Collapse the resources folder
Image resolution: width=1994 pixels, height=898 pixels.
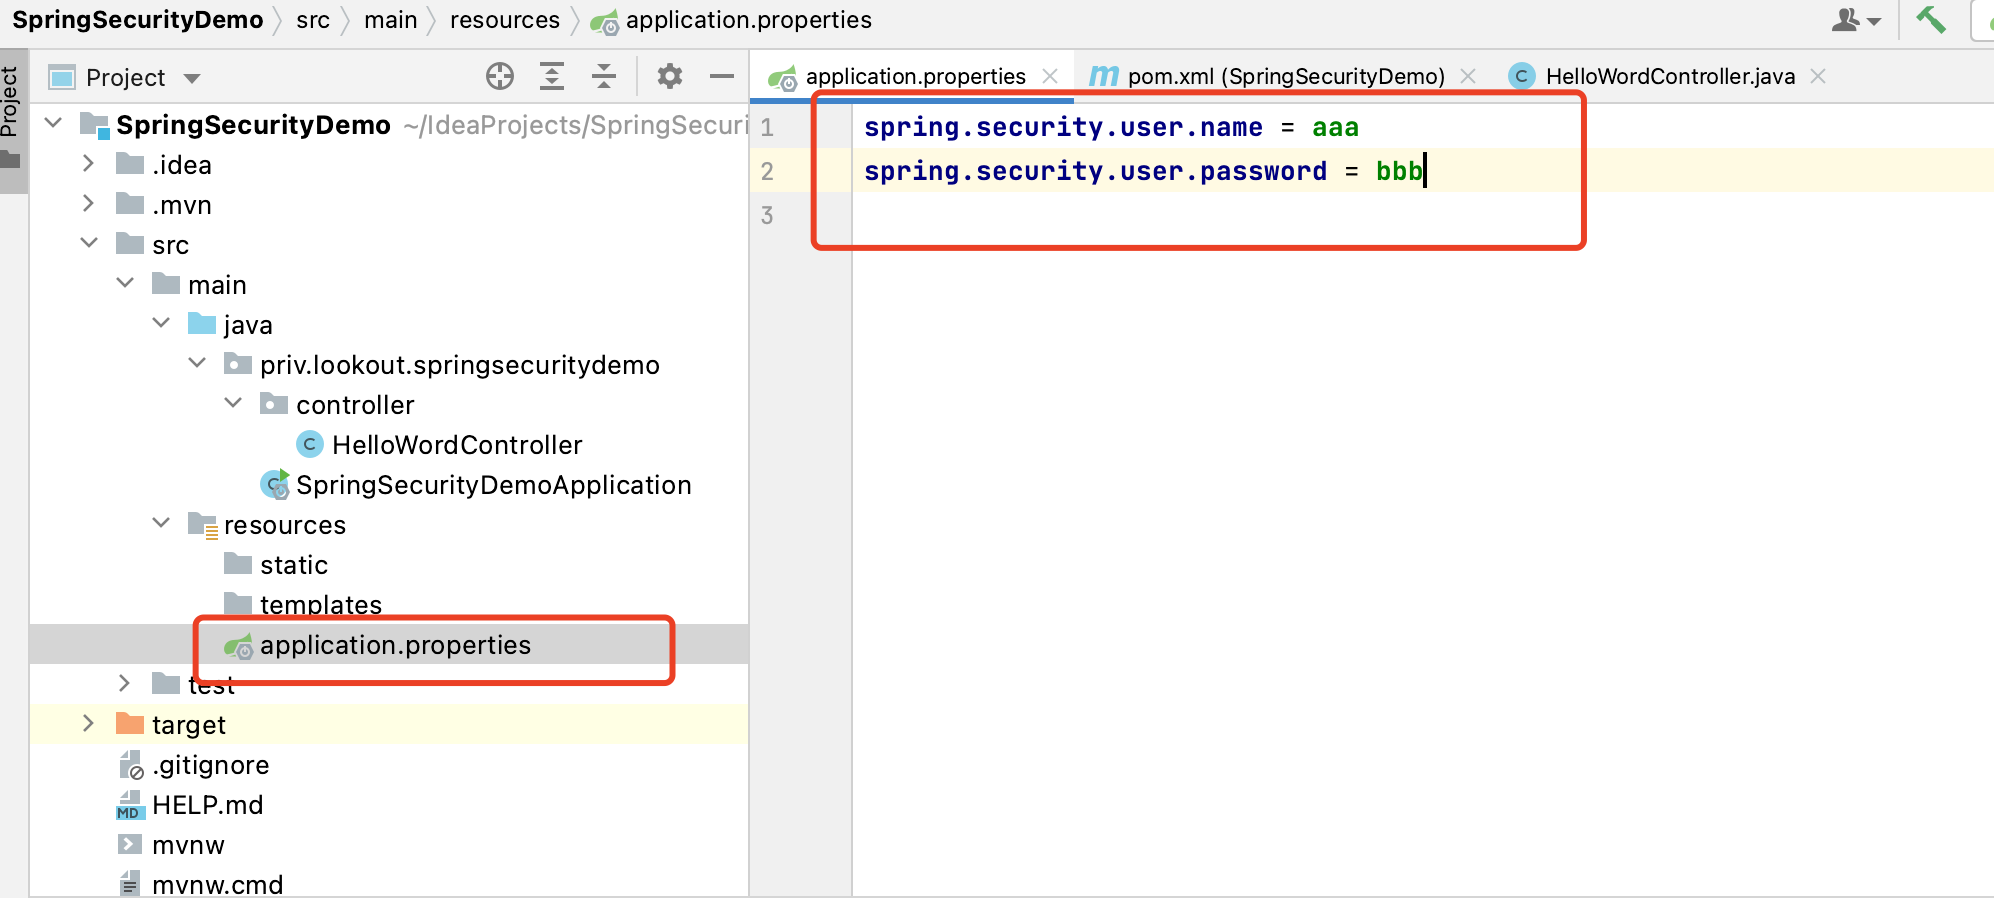(x=161, y=523)
